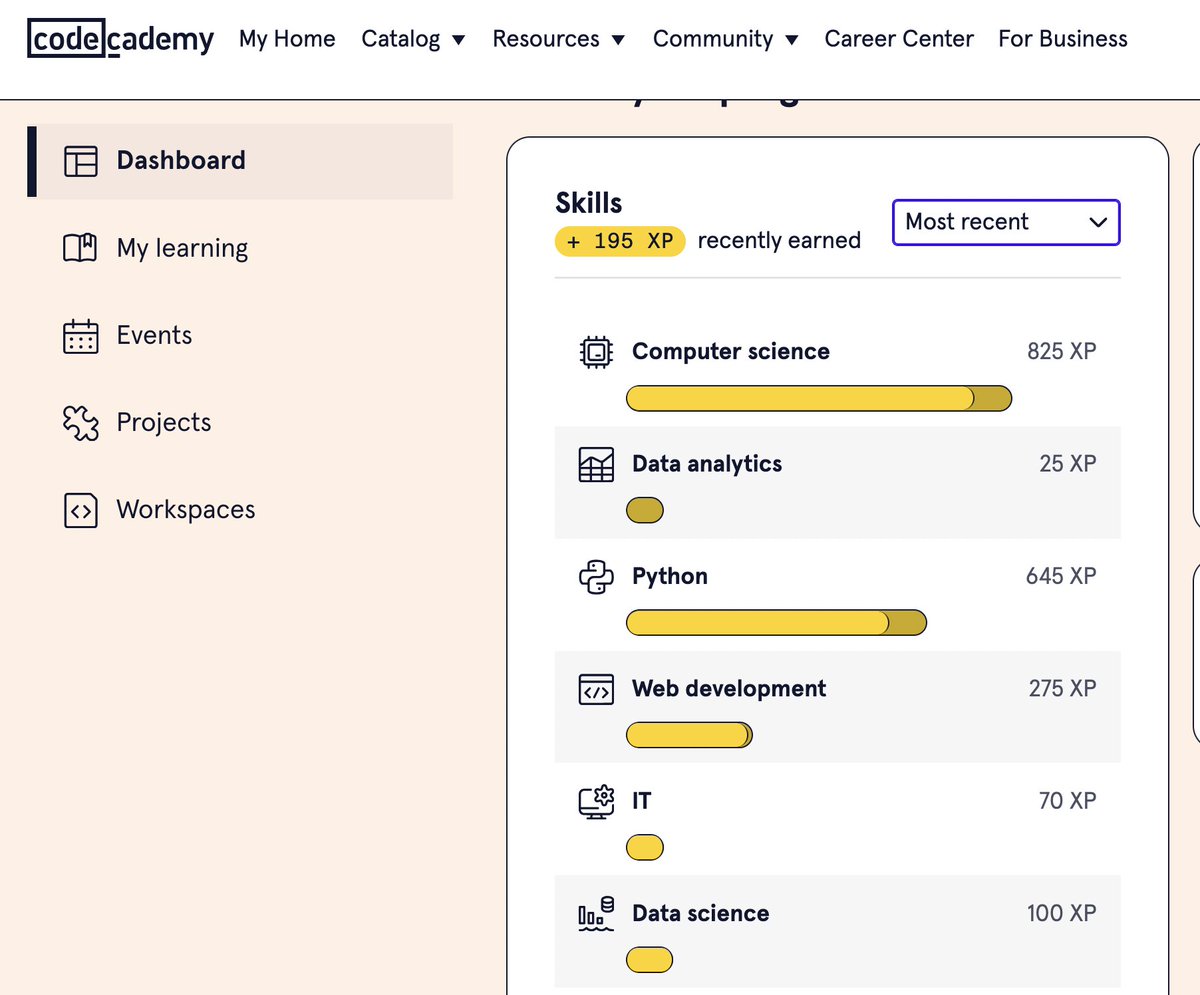Click the Skills heading
1200x995 pixels.
coord(589,203)
